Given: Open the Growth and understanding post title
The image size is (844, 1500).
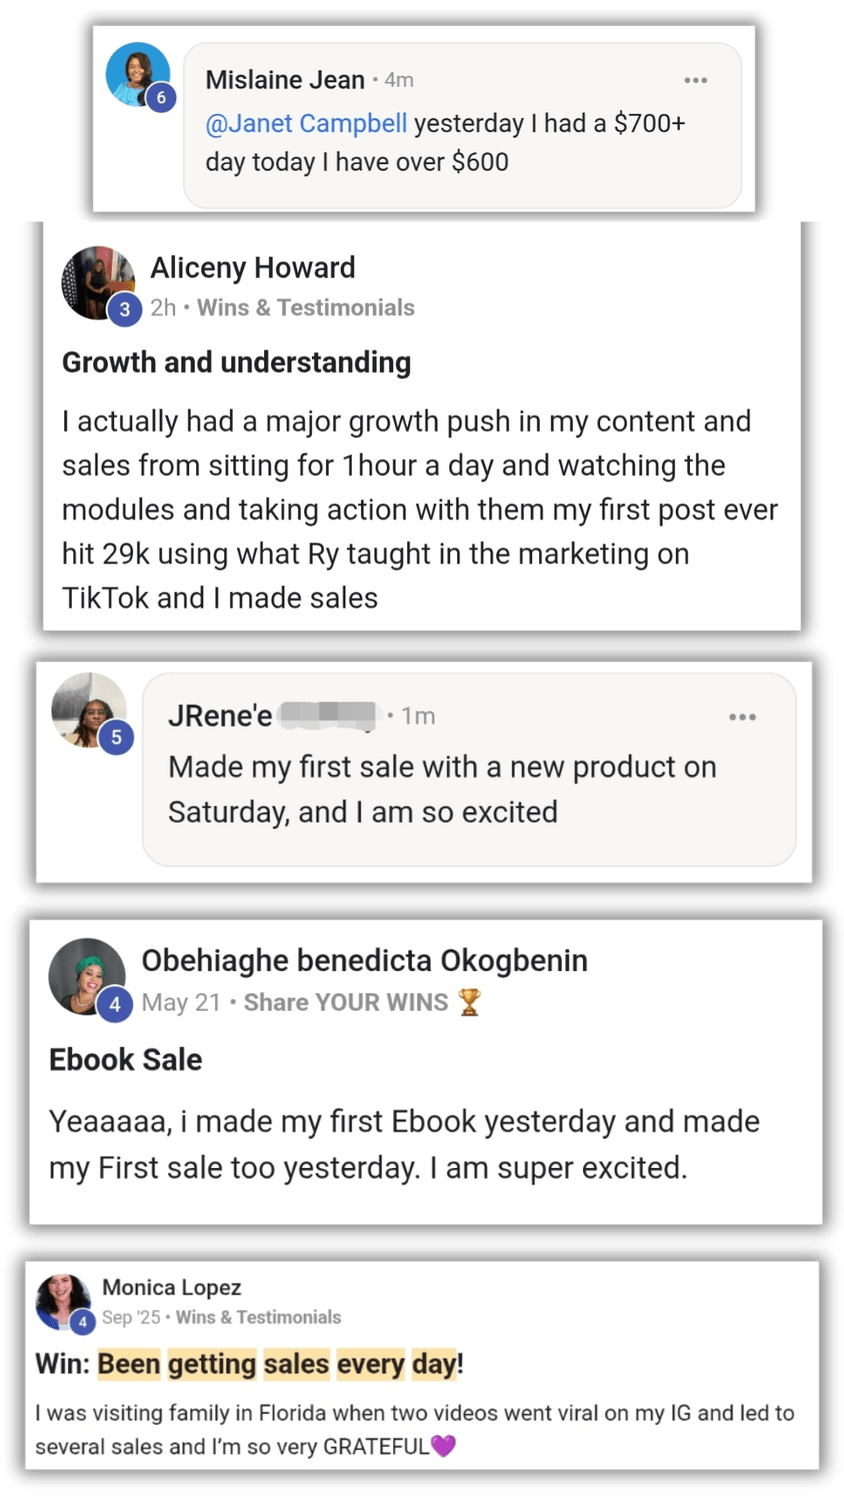Looking at the screenshot, I should [236, 362].
